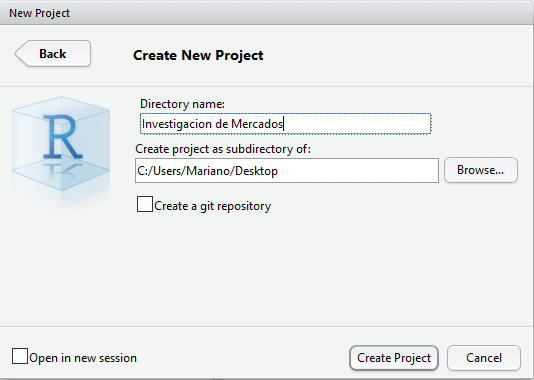Place the cursor after the word Mercados
Viewport: 534px width, 380px height.
(x=284, y=124)
